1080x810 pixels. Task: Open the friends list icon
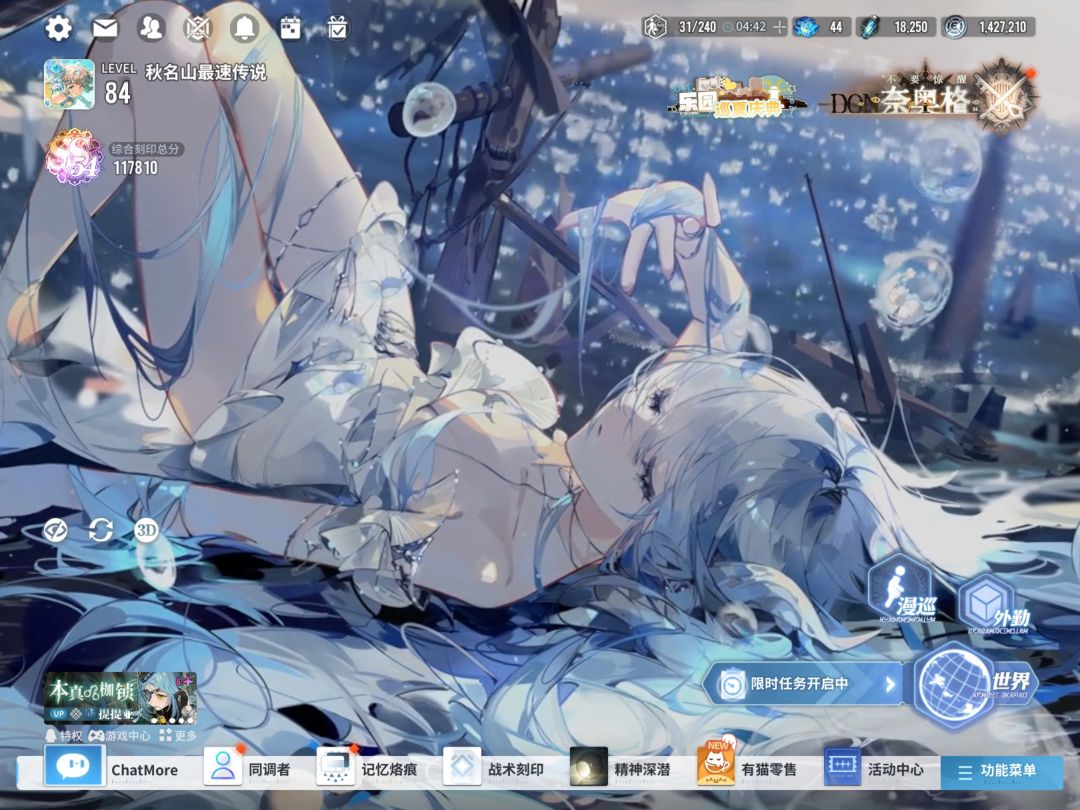152,28
